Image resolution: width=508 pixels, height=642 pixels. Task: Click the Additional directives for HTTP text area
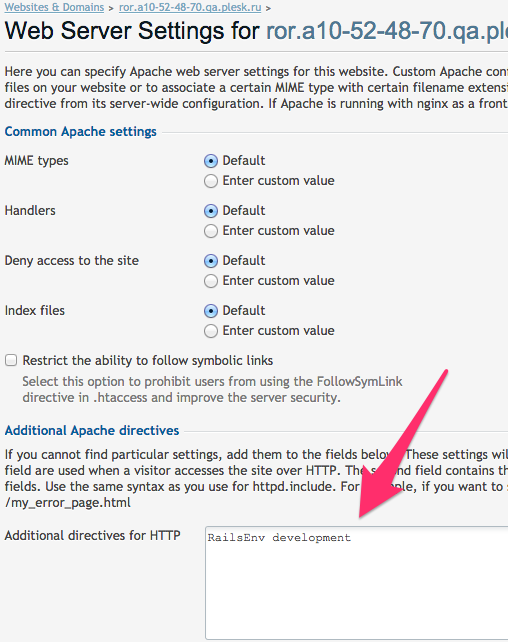(357, 583)
